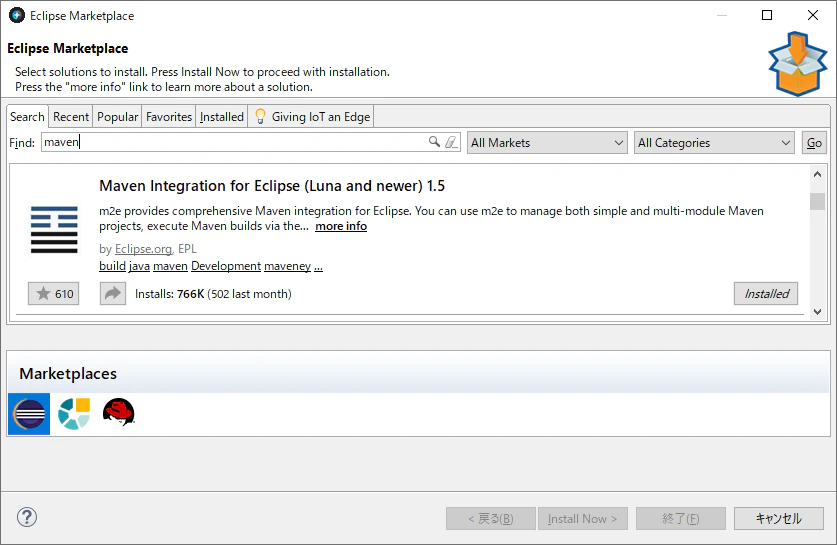This screenshot has width=837, height=545.
Task: Select the Red Hat marketplace icon
Action: [x=119, y=413]
